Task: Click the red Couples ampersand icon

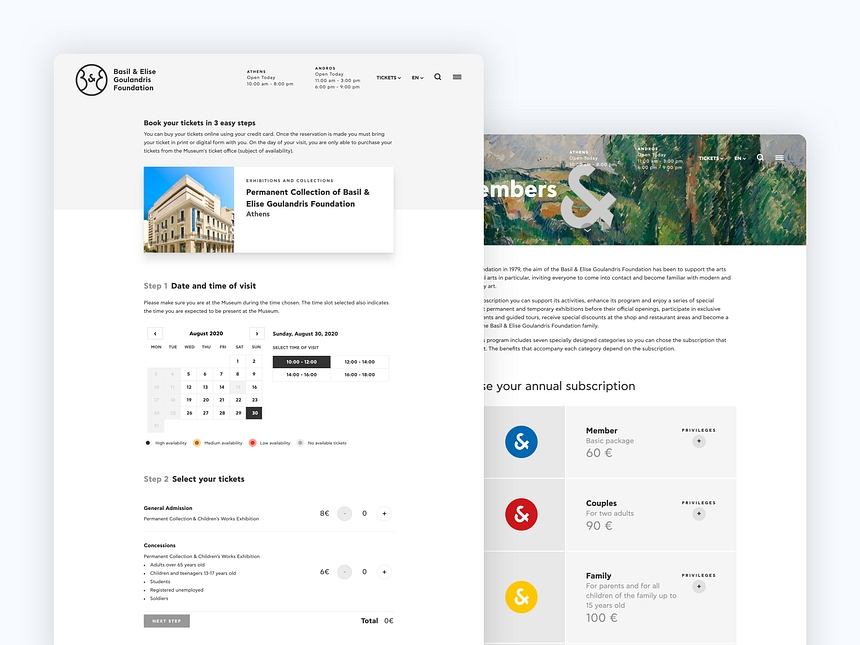Action: coord(521,515)
